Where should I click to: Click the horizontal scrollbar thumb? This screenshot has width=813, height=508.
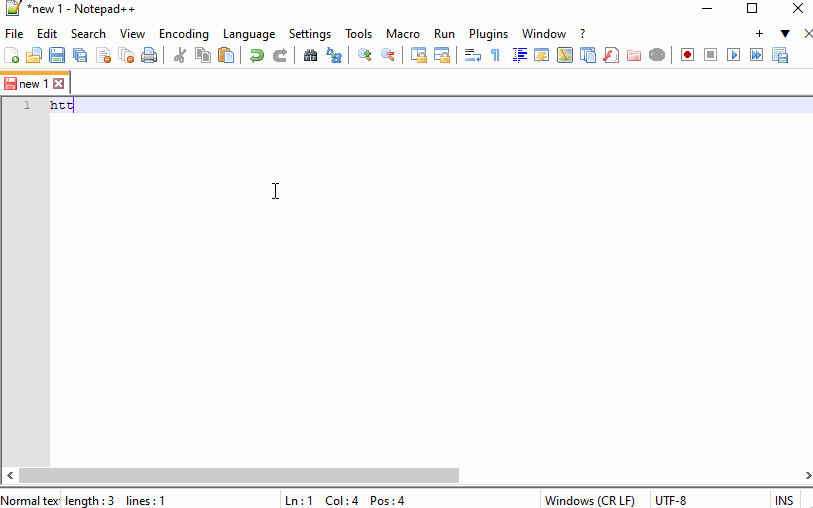238,476
